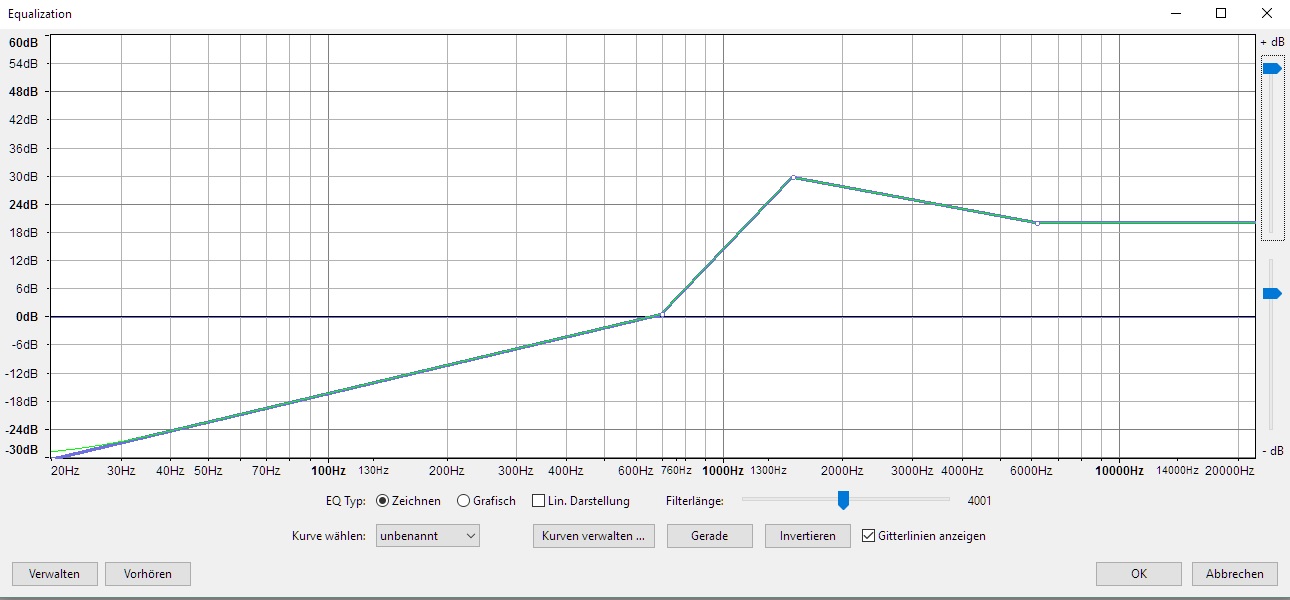The height and width of the screenshot is (600, 1290).
Task: Cancel with the Abbrechen button
Action: pos(1235,574)
